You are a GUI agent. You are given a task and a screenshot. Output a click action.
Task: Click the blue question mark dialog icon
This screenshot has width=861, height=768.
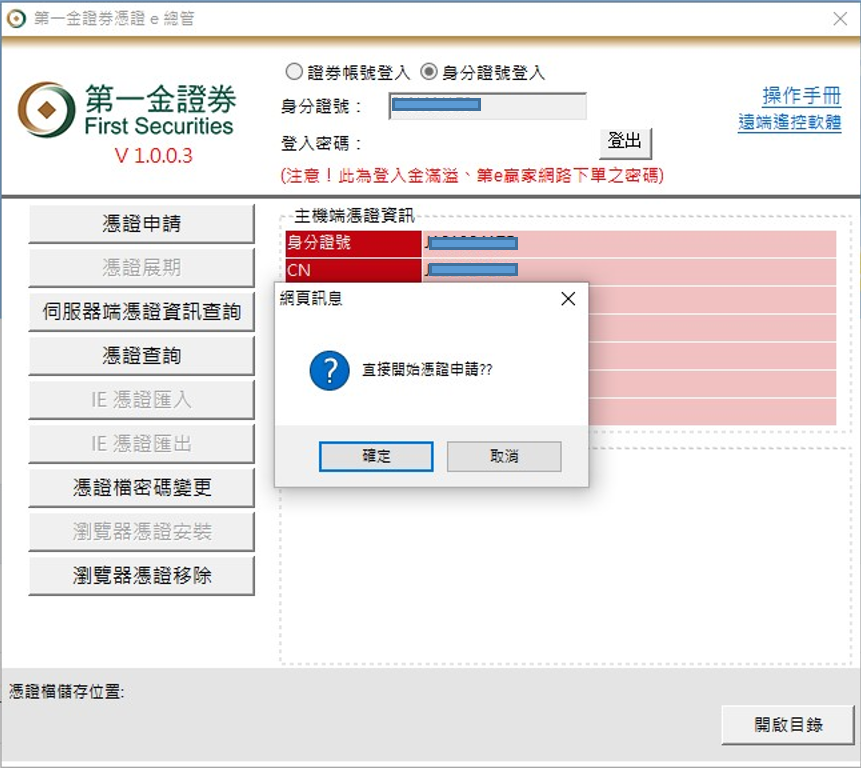[x=329, y=370]
